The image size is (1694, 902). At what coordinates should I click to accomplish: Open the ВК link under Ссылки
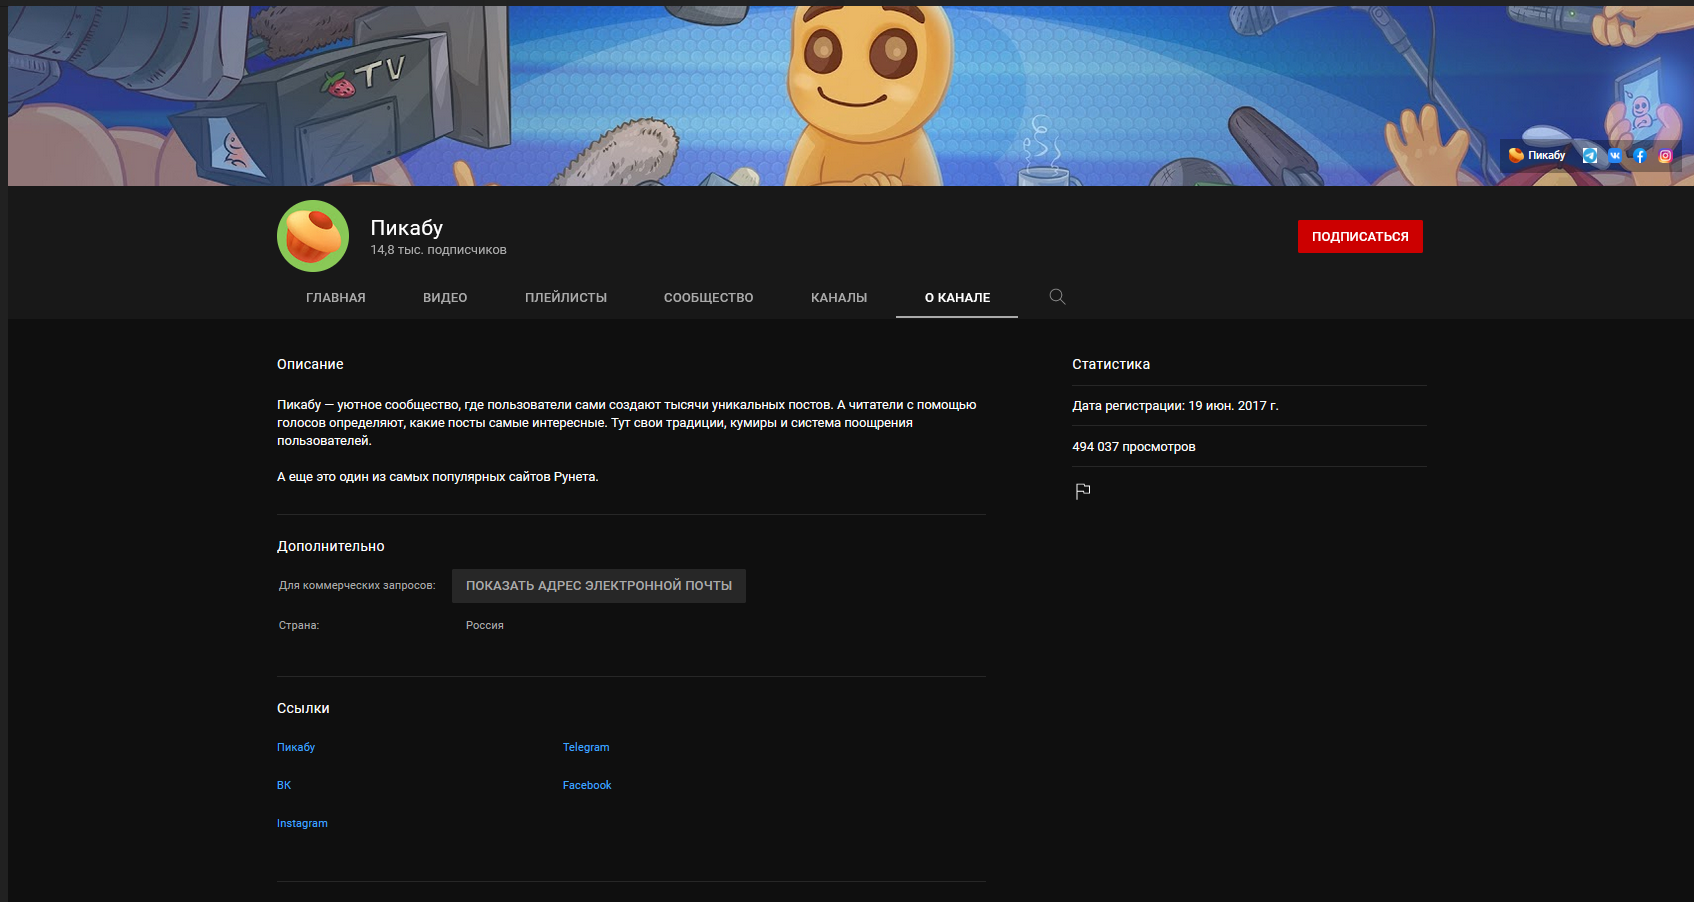coord(284,785)
